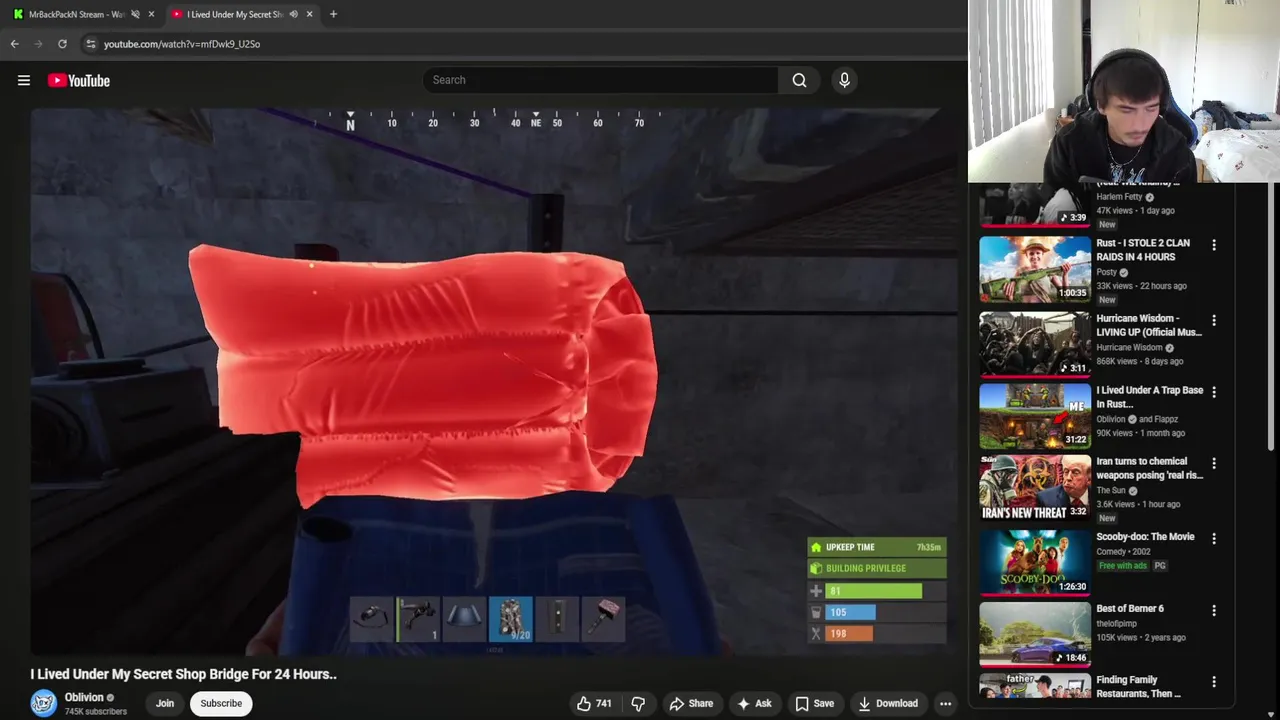1280x720 pixels.
Task: Open options menu for Finding Family Restaurants
Action: tap(1214, 682)
